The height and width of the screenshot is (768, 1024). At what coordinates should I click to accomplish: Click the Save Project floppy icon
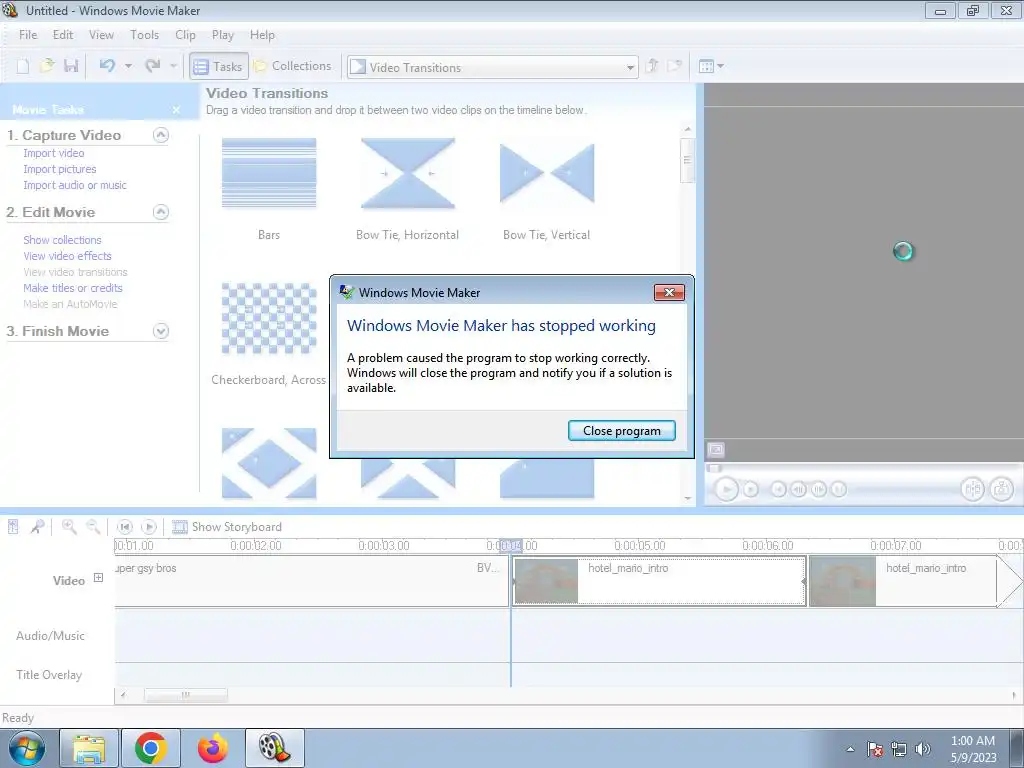pyautogui.click(x=71, y=66)
